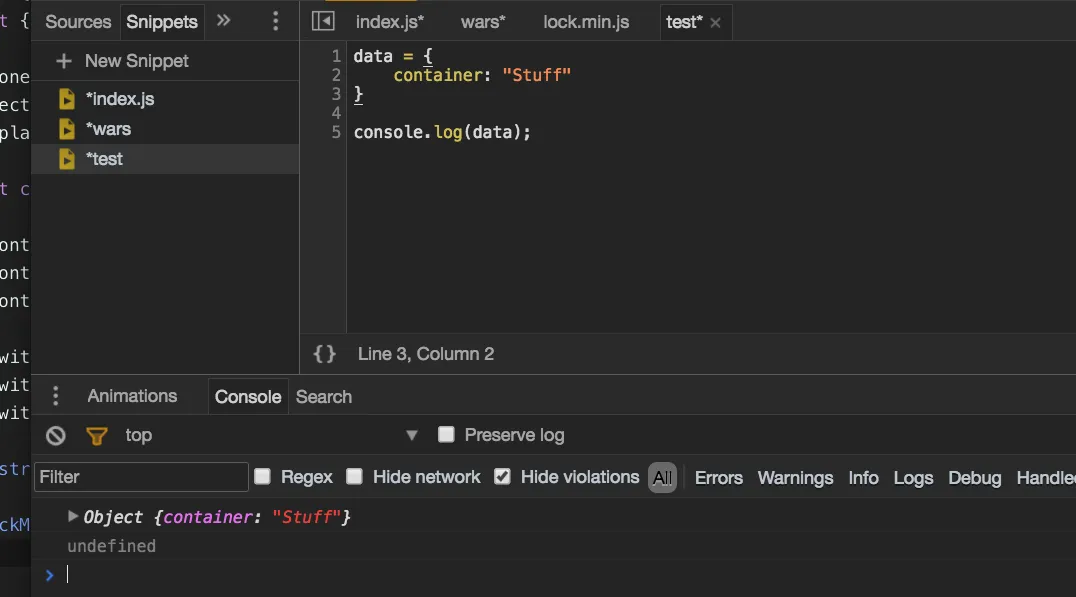Click the console.log(data); code line
1076x597 pixels.
[442, 132]
